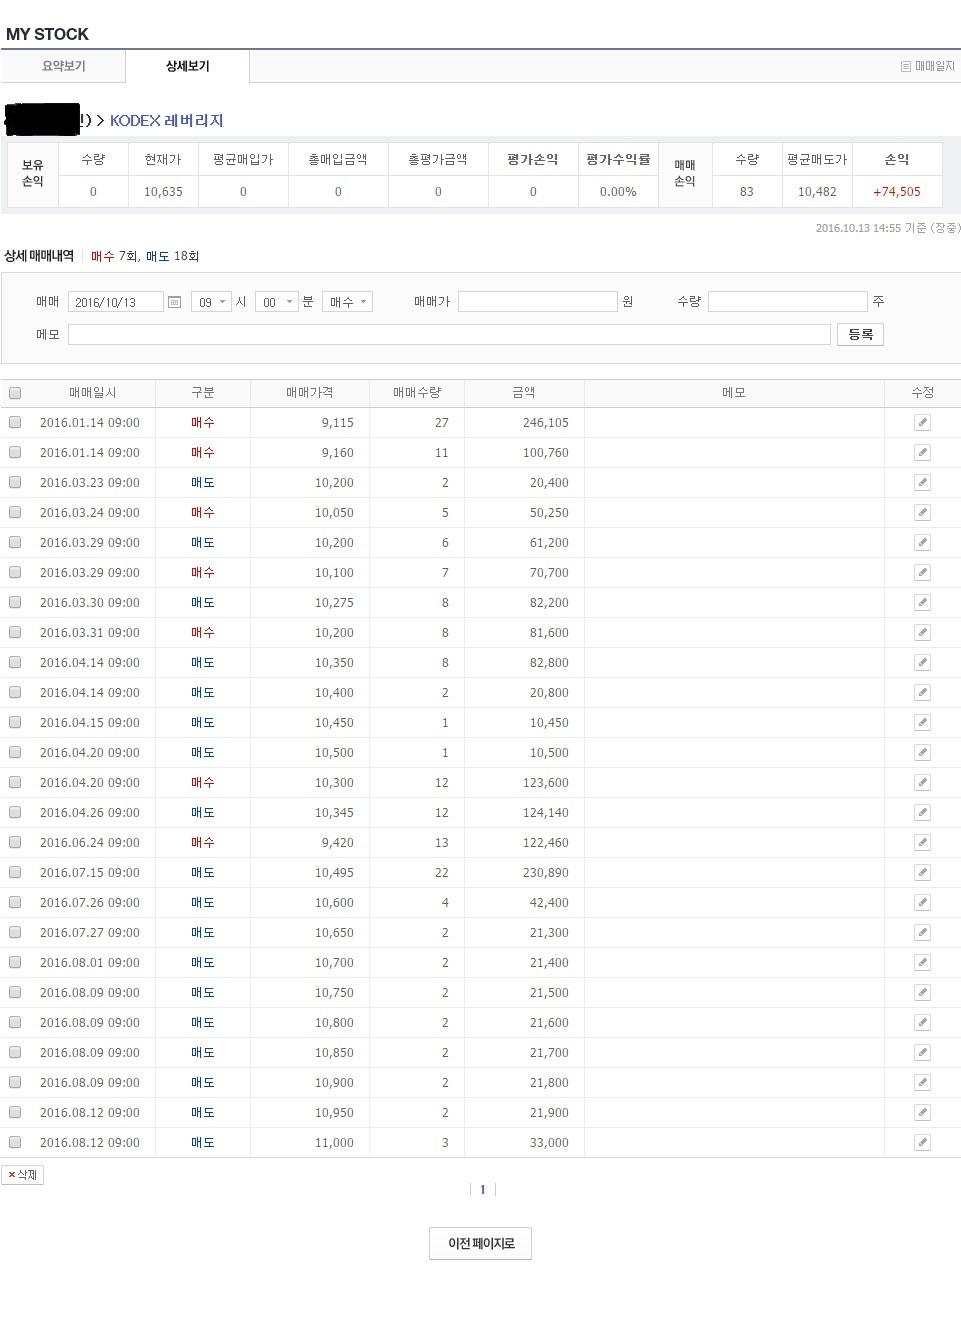The height and width of the screenshot is (1330, 961).
Task: Edit the 2016.07.15 transaction of 22 shares
Action: (922, 873)
